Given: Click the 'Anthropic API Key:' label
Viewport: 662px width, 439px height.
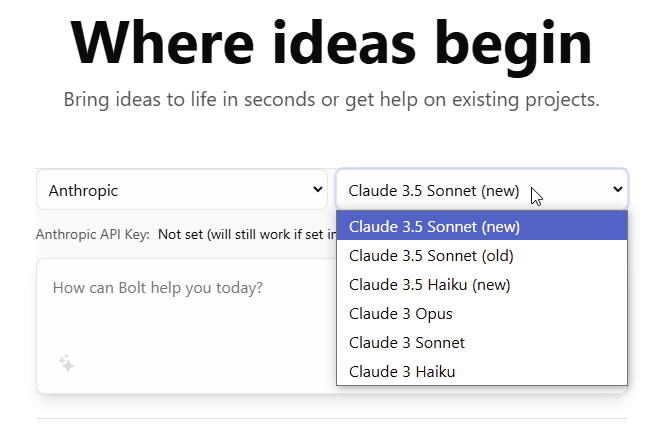Looking at the screenshot, I should pos(92,234).
